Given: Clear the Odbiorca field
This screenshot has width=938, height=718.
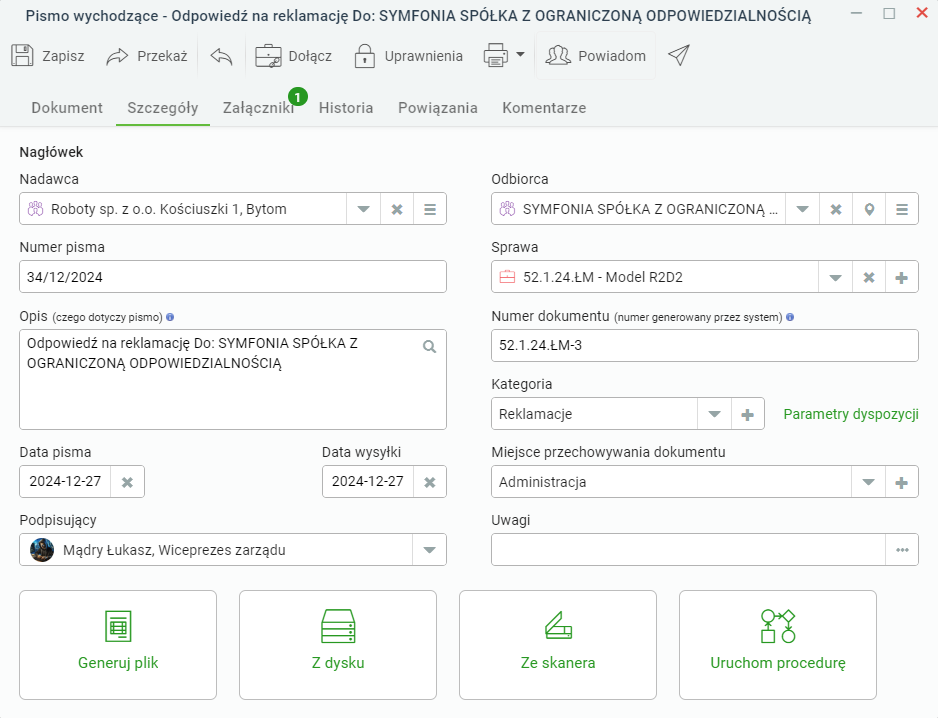Looking at the screenshot, I should click(836, 209).
